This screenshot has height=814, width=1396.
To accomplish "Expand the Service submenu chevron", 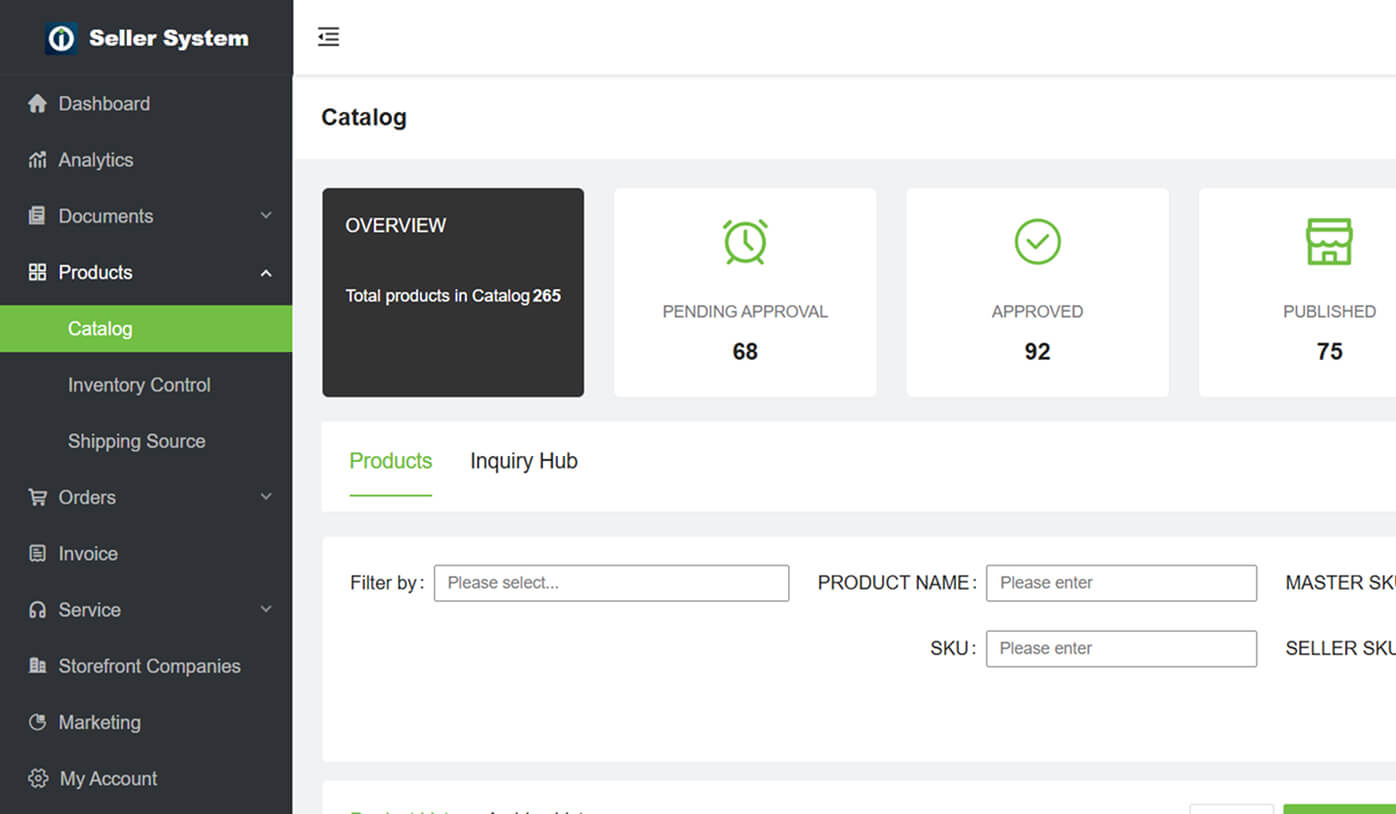I will pyautogui.click(x=266, y=609).
